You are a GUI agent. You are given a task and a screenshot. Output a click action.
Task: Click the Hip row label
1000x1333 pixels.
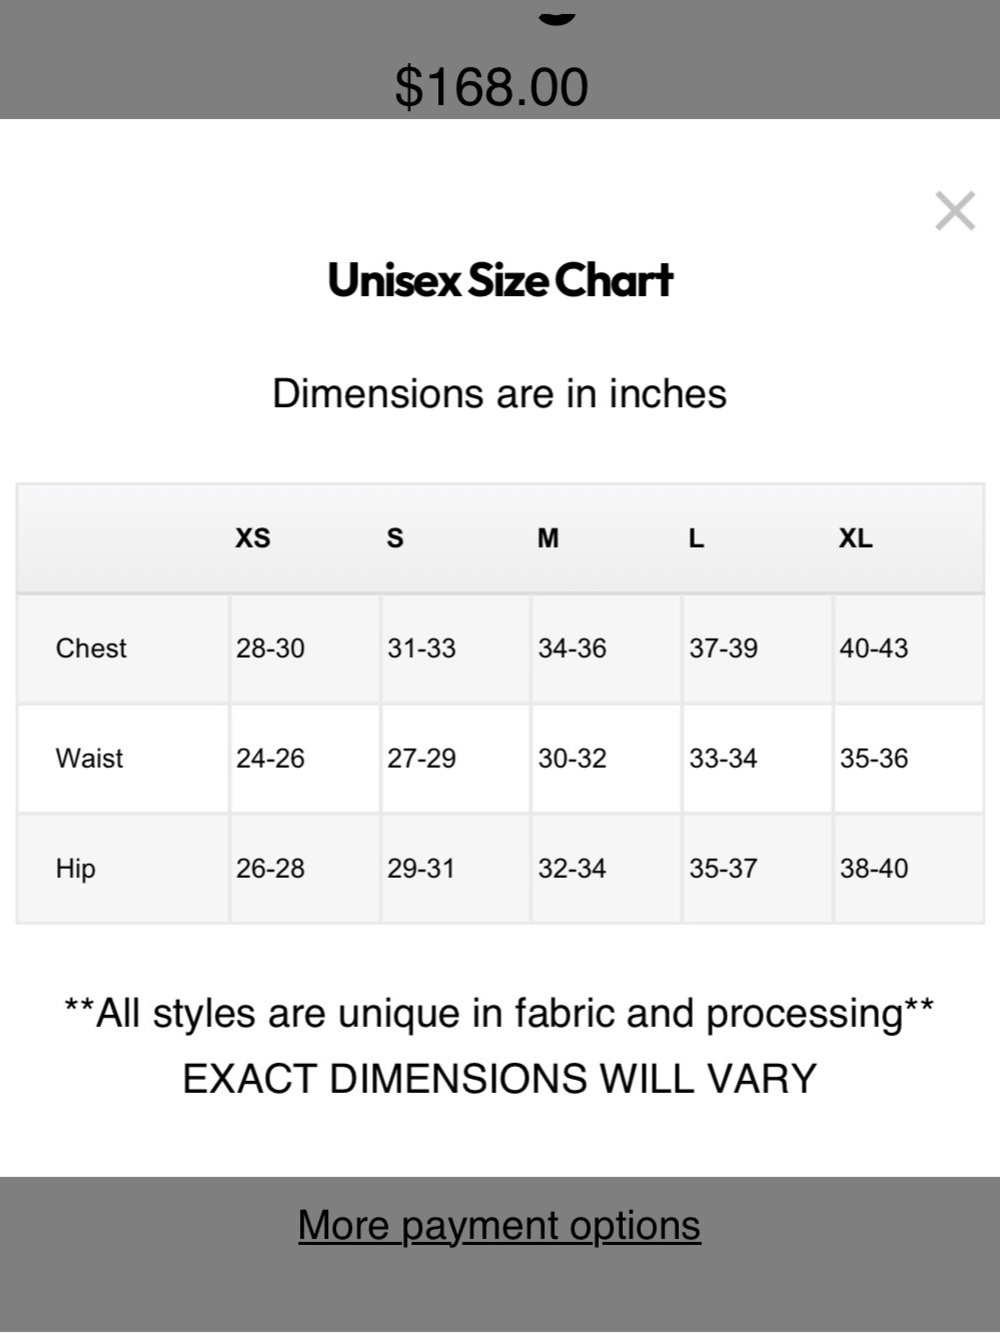pyautogui.click(x=76, y=868)
